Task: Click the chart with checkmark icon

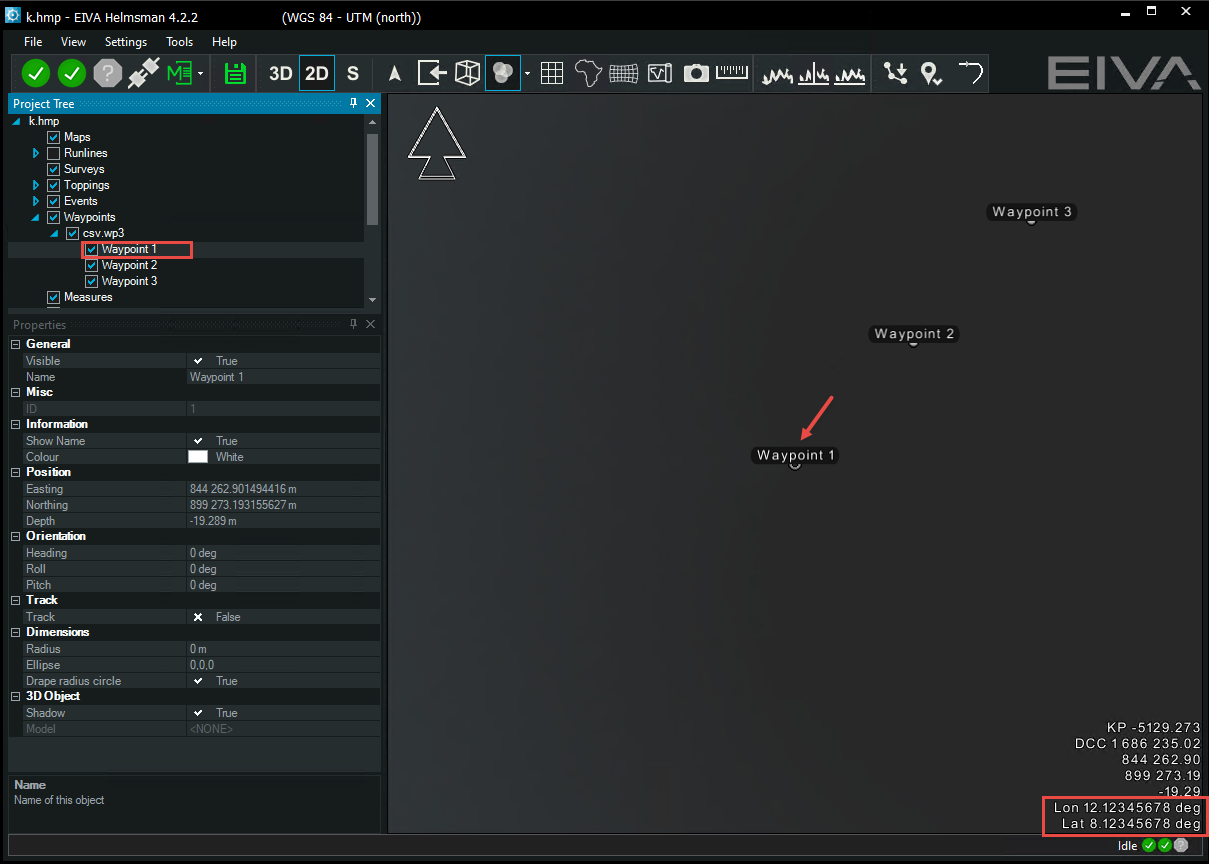Action: click(x=660, y=73)
